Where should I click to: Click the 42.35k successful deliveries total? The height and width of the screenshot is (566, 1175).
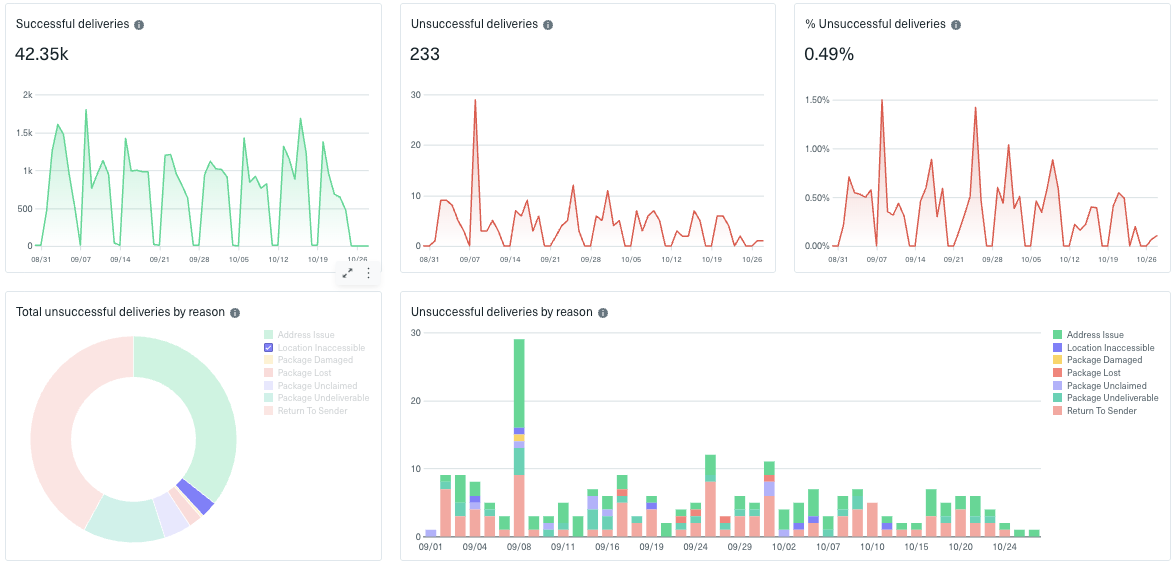[x=42, y=54]
